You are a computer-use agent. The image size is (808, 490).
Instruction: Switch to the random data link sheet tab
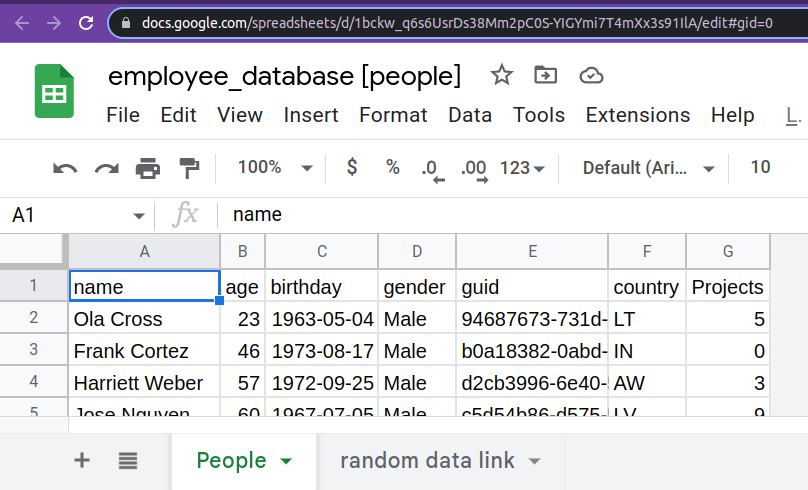[x=440, y=461]
